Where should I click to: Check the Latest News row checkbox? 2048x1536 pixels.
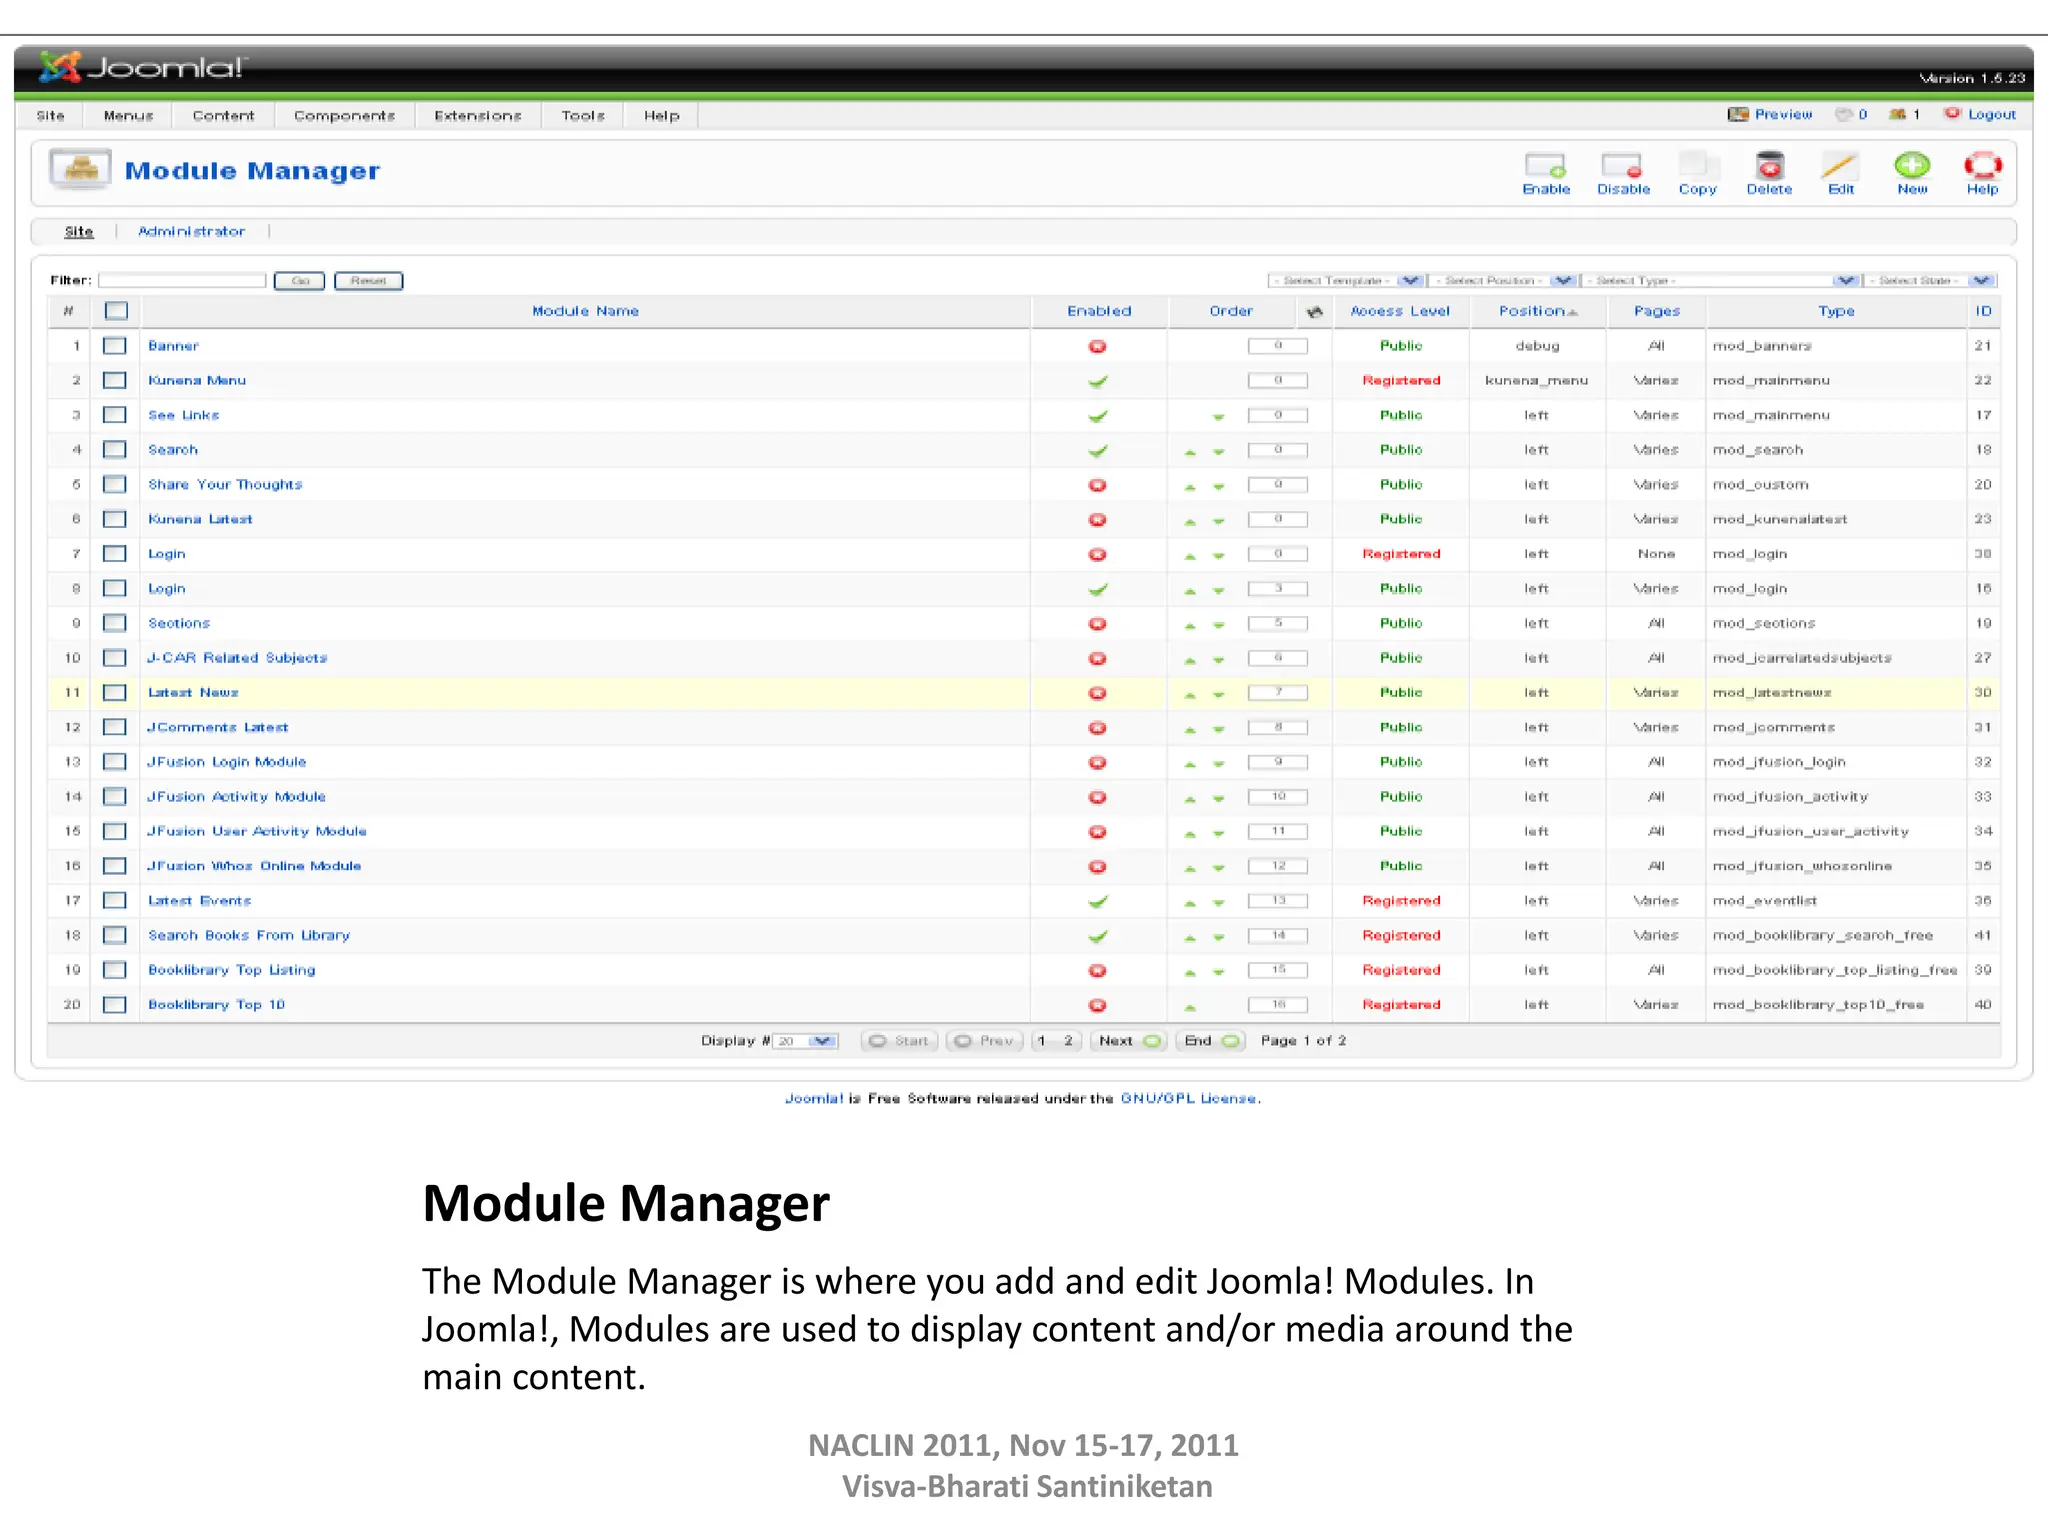[x=115, y=692]
